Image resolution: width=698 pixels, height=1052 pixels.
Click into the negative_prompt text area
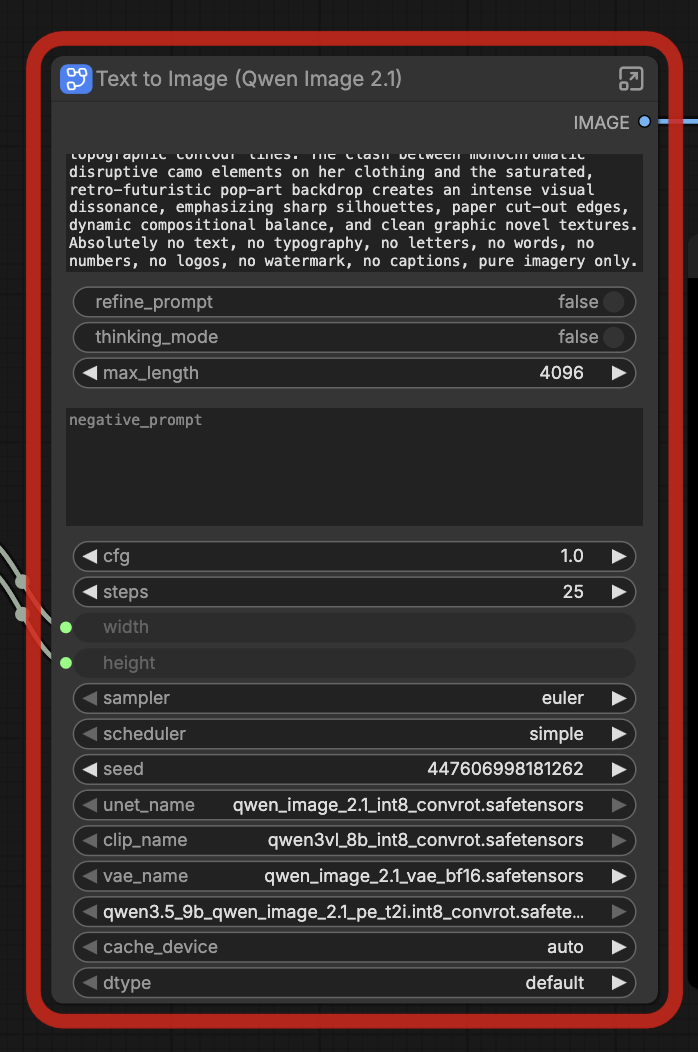[x=354, y=466]
